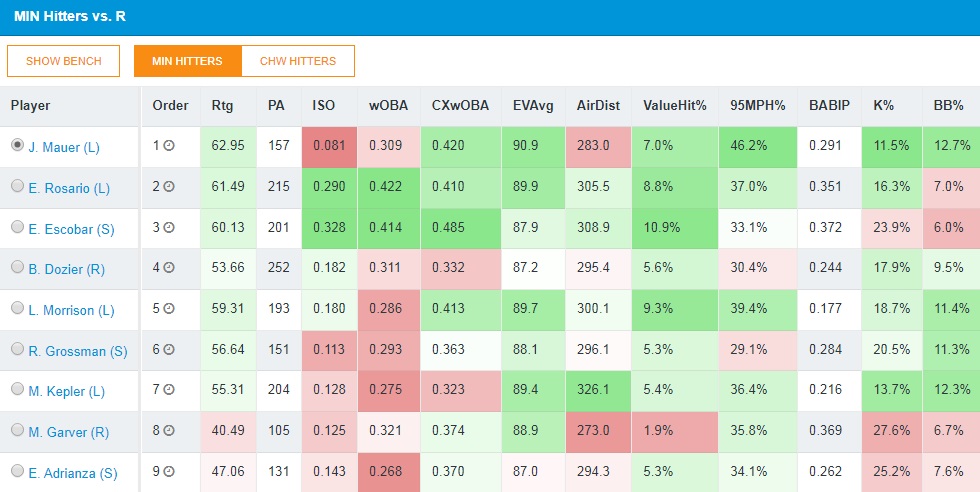Sort by the CXwOBA column header

460,106
